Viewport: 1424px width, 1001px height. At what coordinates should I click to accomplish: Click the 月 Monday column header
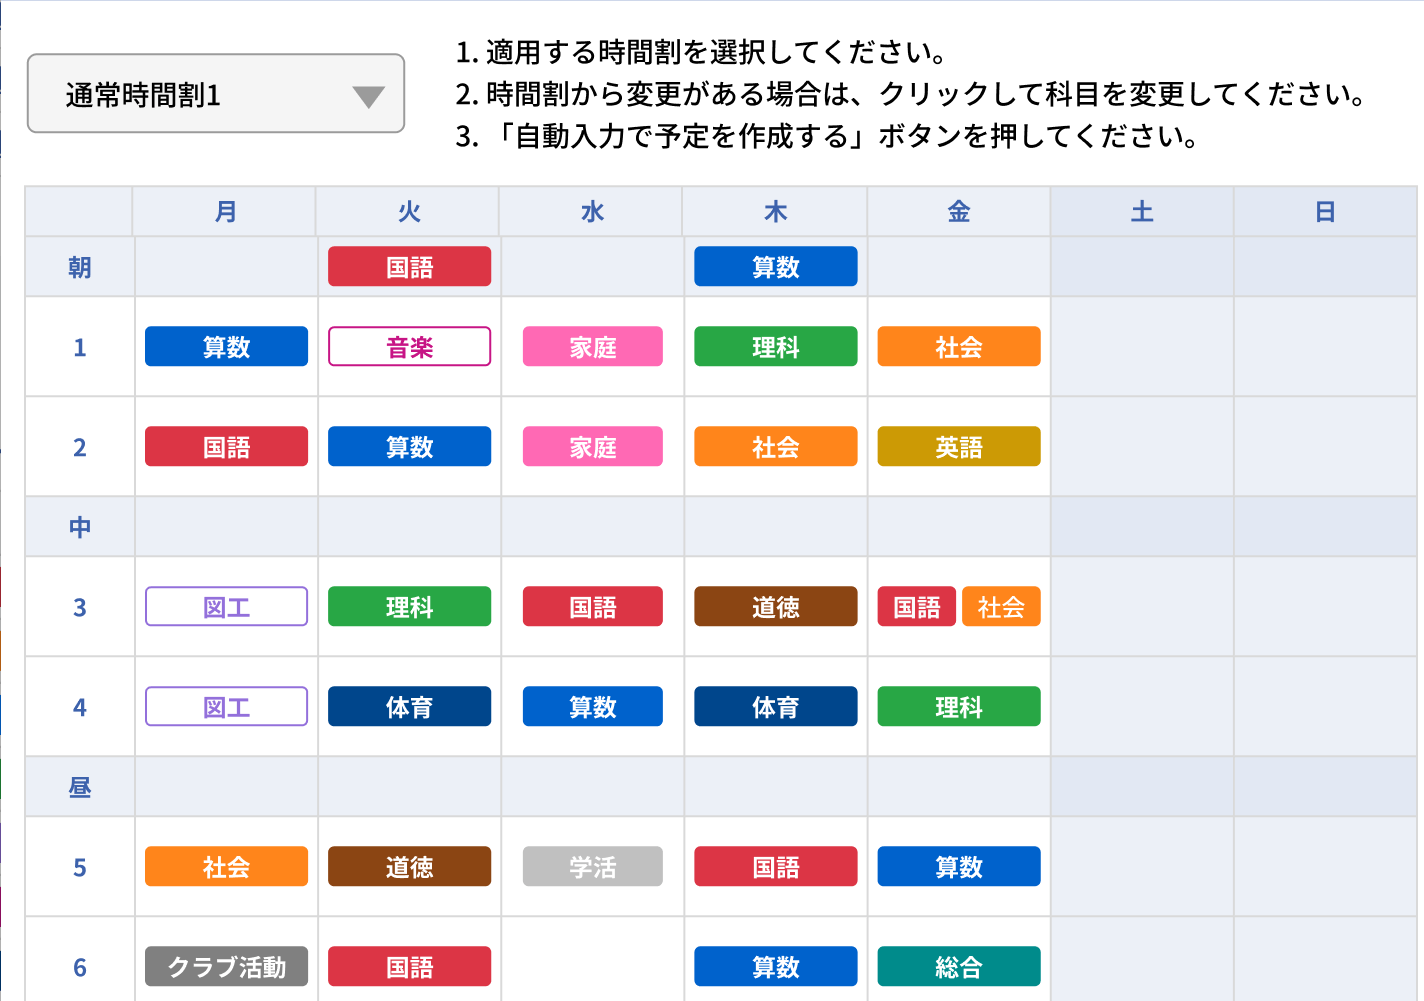[x=226, y=212]
